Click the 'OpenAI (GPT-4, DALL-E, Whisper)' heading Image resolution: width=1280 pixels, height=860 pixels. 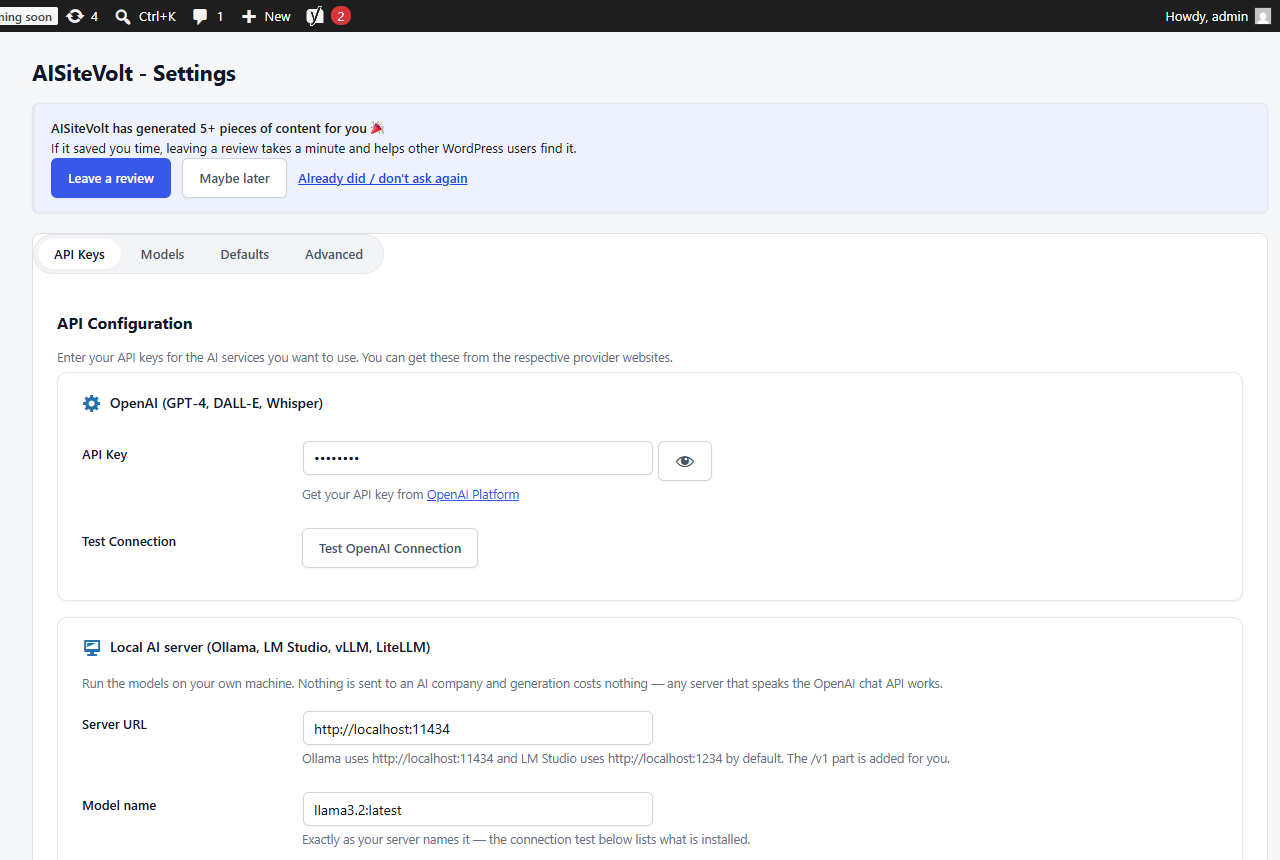click(216, 403)
